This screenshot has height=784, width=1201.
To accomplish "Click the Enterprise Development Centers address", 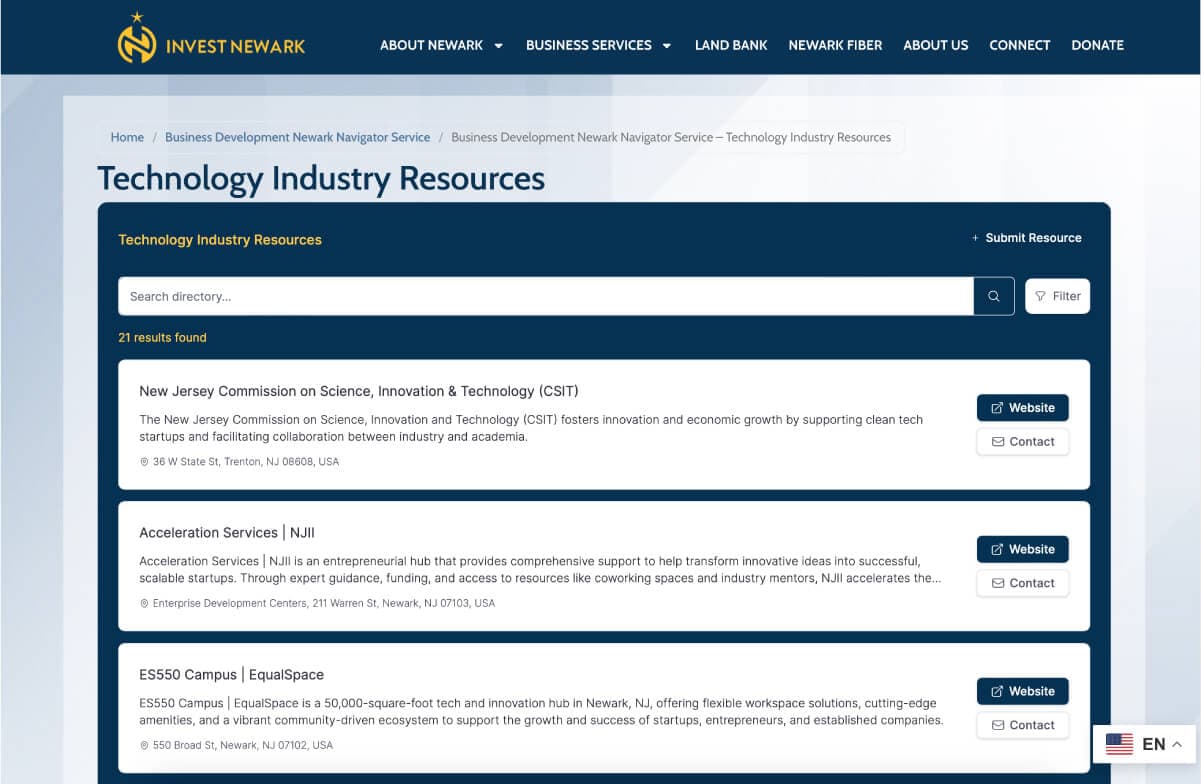I will tap(324, 603).
